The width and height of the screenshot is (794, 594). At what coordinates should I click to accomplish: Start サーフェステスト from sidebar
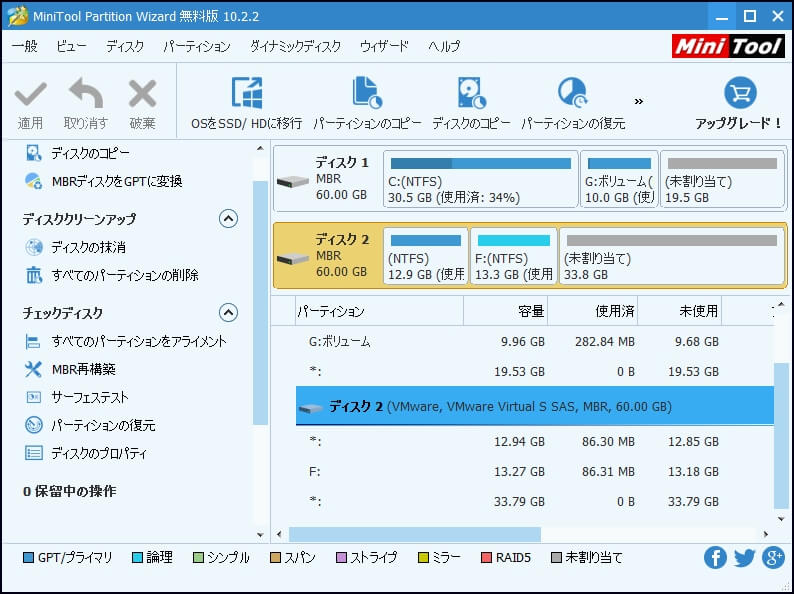coord(76,397)
